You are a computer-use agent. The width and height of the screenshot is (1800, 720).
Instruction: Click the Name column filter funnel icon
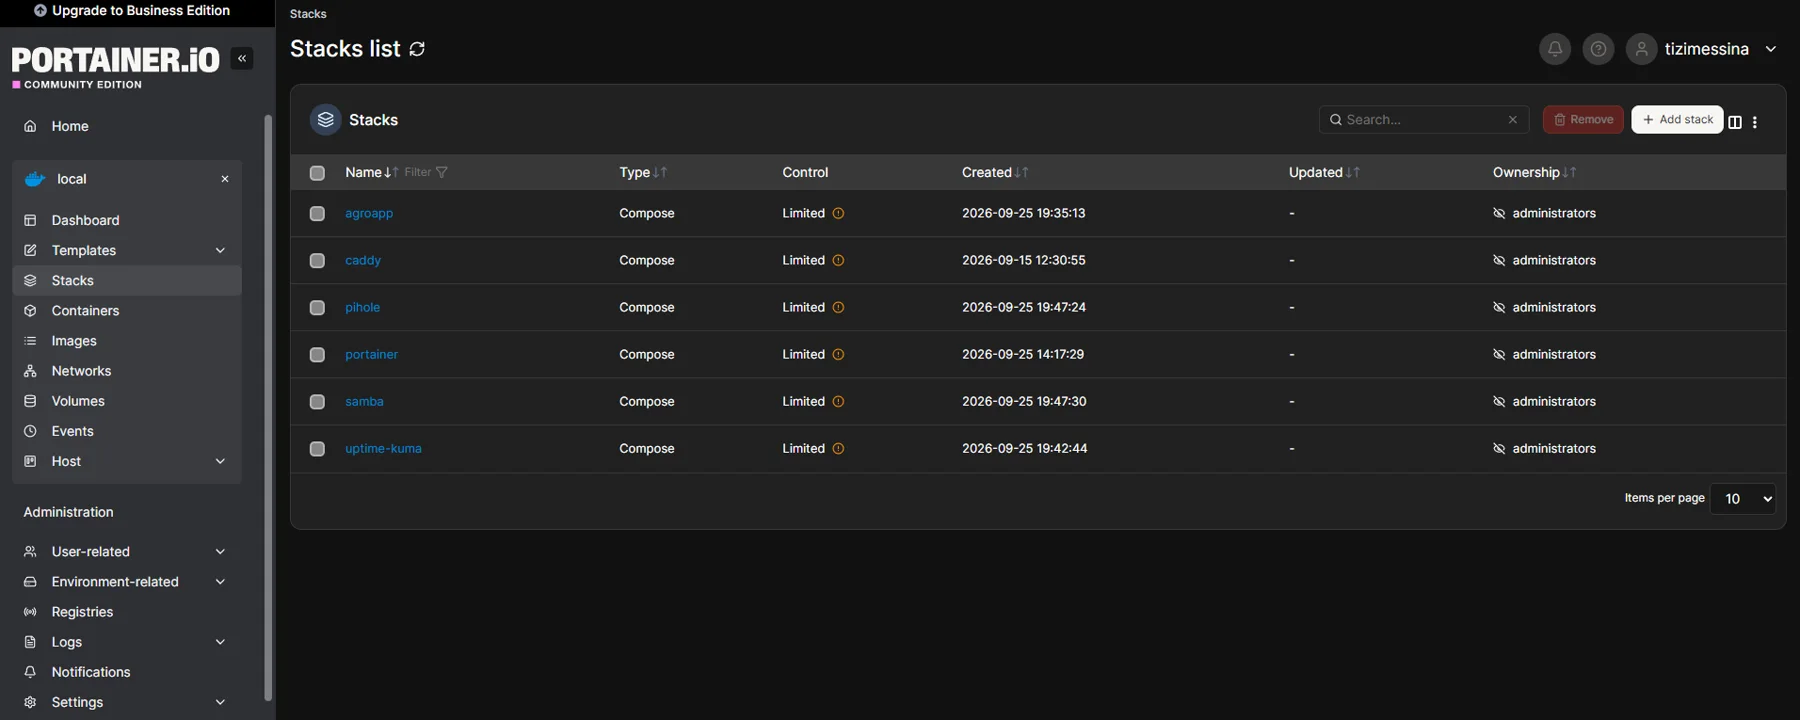(442, 173)
